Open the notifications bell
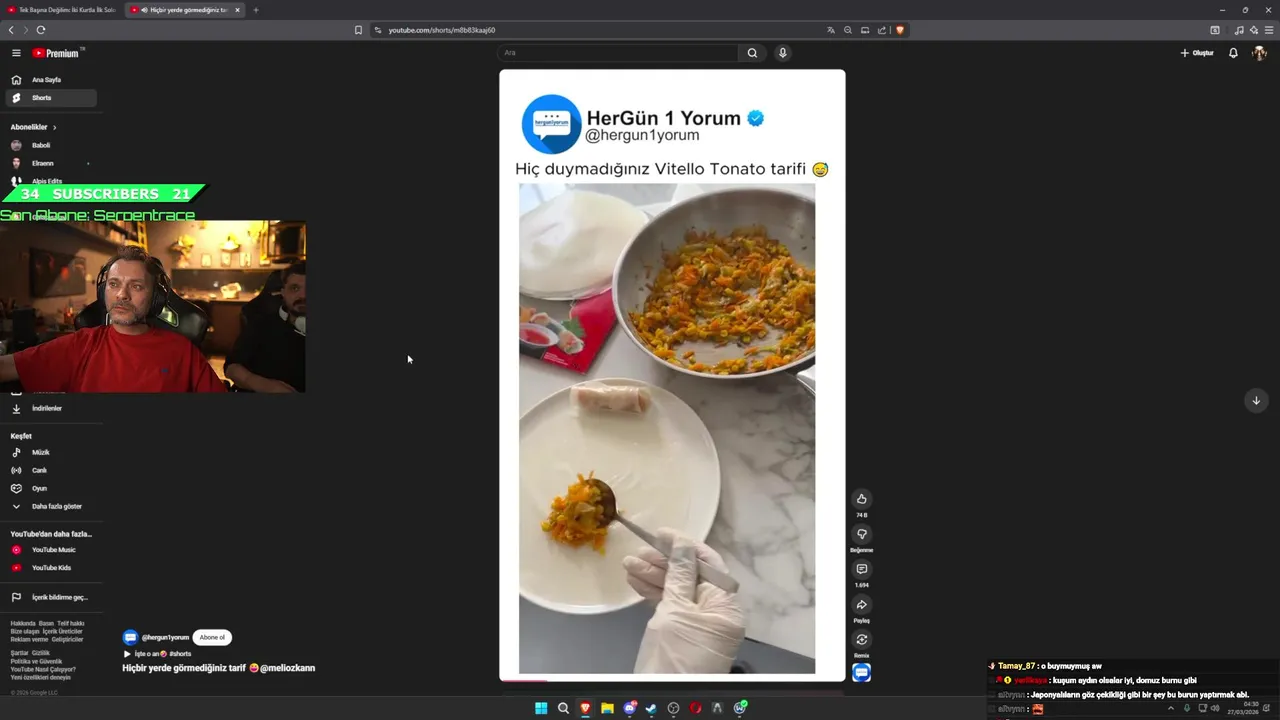Image resolution: width=1280 pixels, height=720 pixels. 1233,53
